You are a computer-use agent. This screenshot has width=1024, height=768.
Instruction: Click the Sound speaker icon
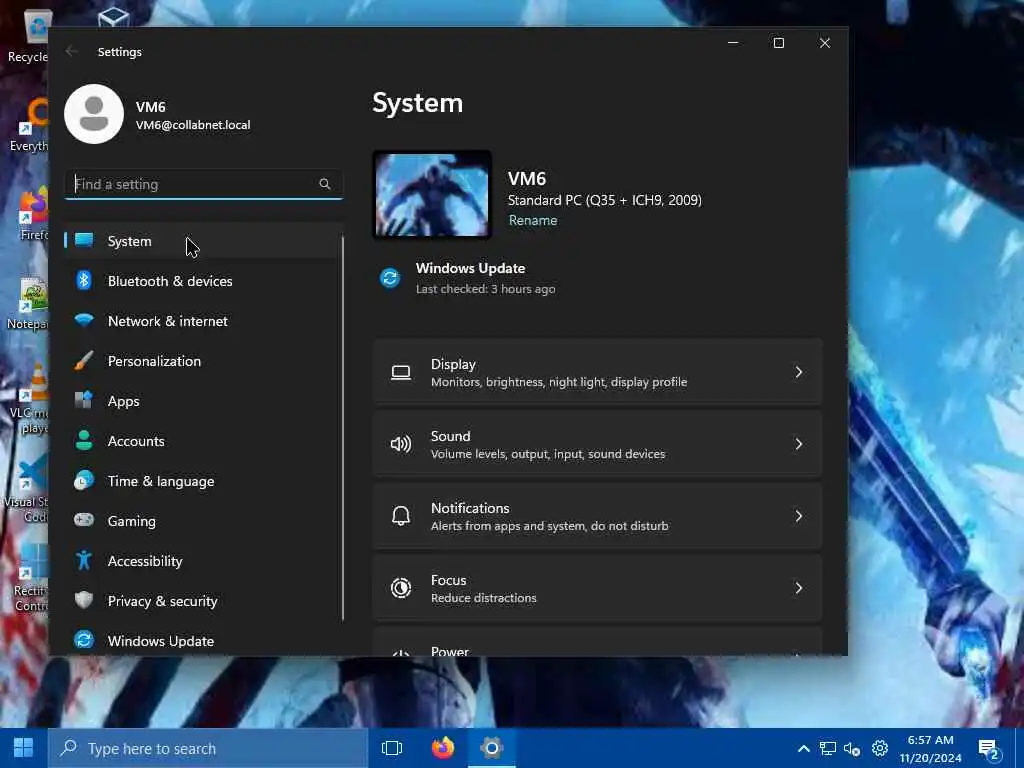(x=401, y=445)
